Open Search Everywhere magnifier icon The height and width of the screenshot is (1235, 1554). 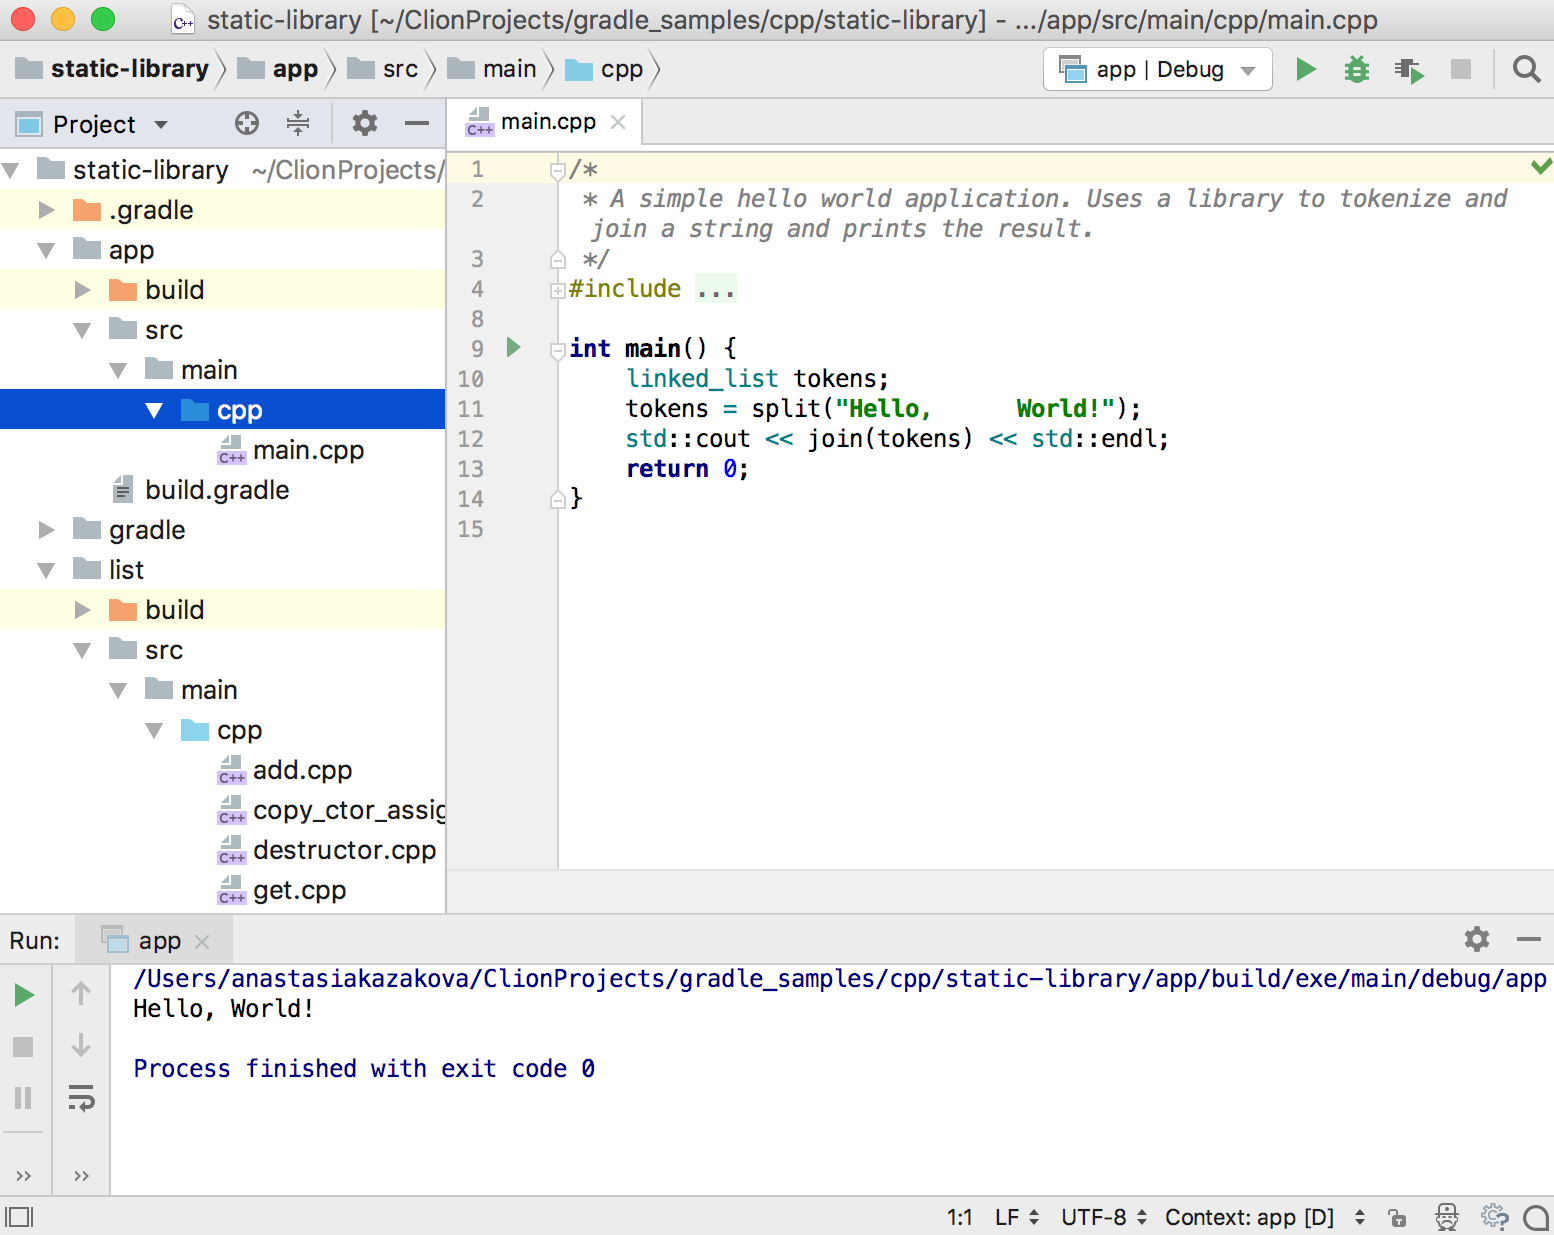(1526, 69)
